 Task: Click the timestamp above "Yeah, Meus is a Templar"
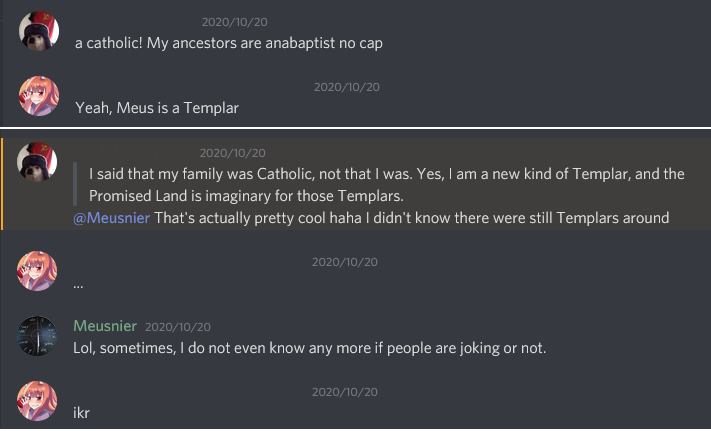346,86
